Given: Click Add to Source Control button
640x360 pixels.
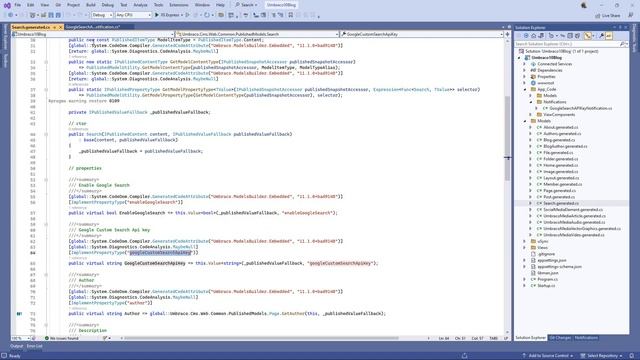Looking at the screenshot, I should pyautogui.click(x=547, y=356).
